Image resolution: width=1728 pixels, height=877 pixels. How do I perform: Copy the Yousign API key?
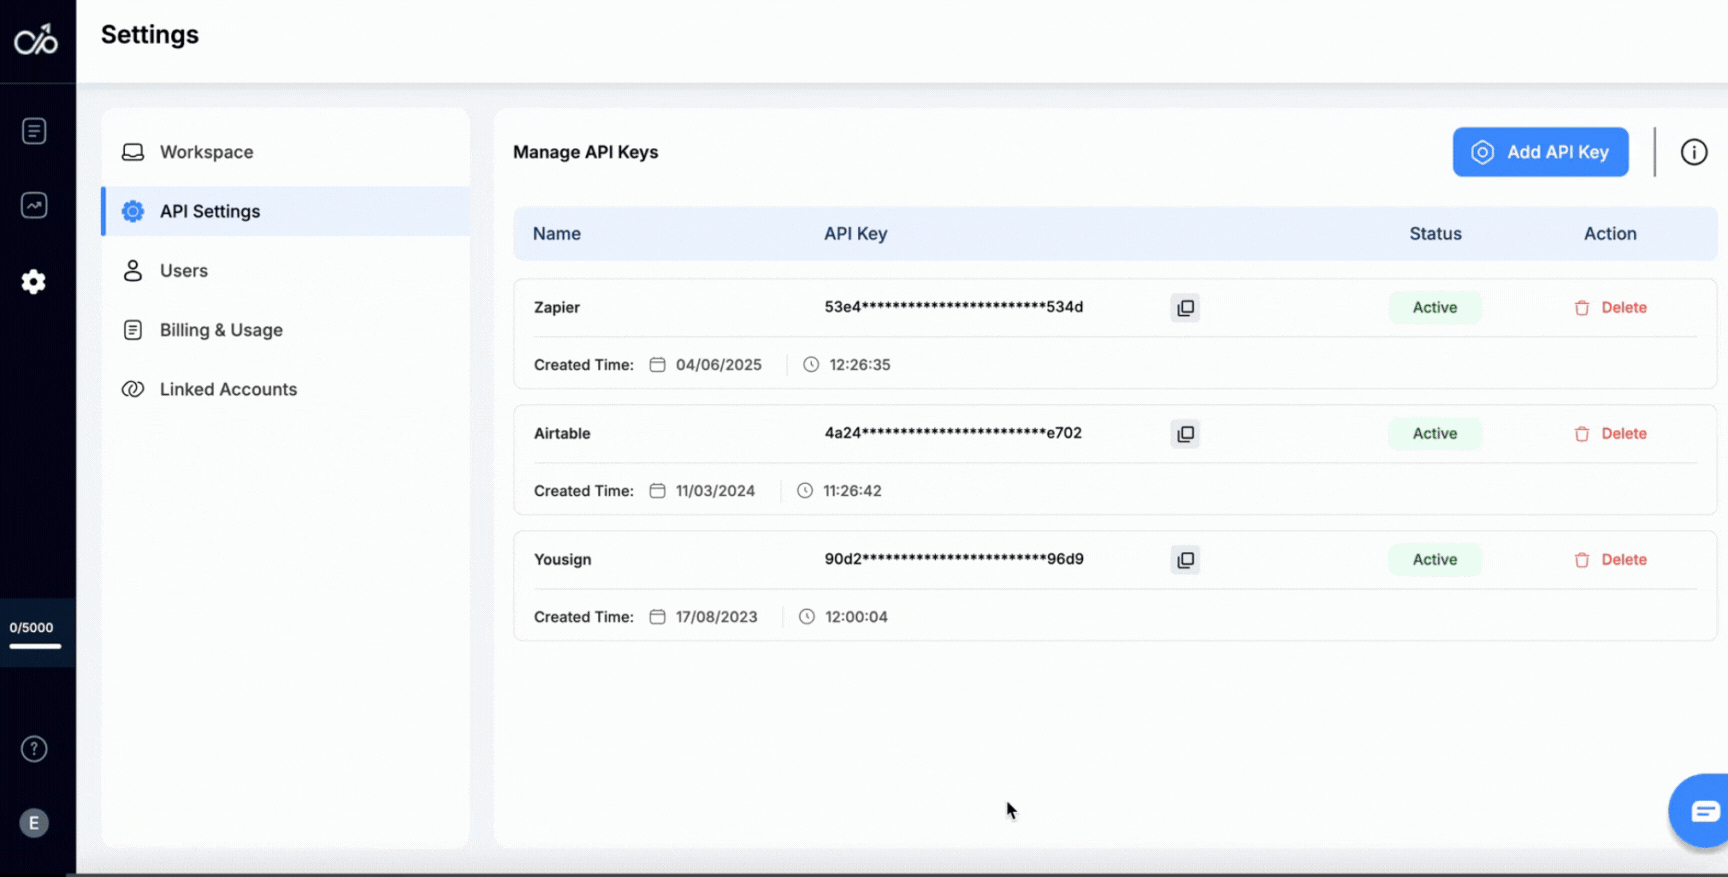[1185, 560]
